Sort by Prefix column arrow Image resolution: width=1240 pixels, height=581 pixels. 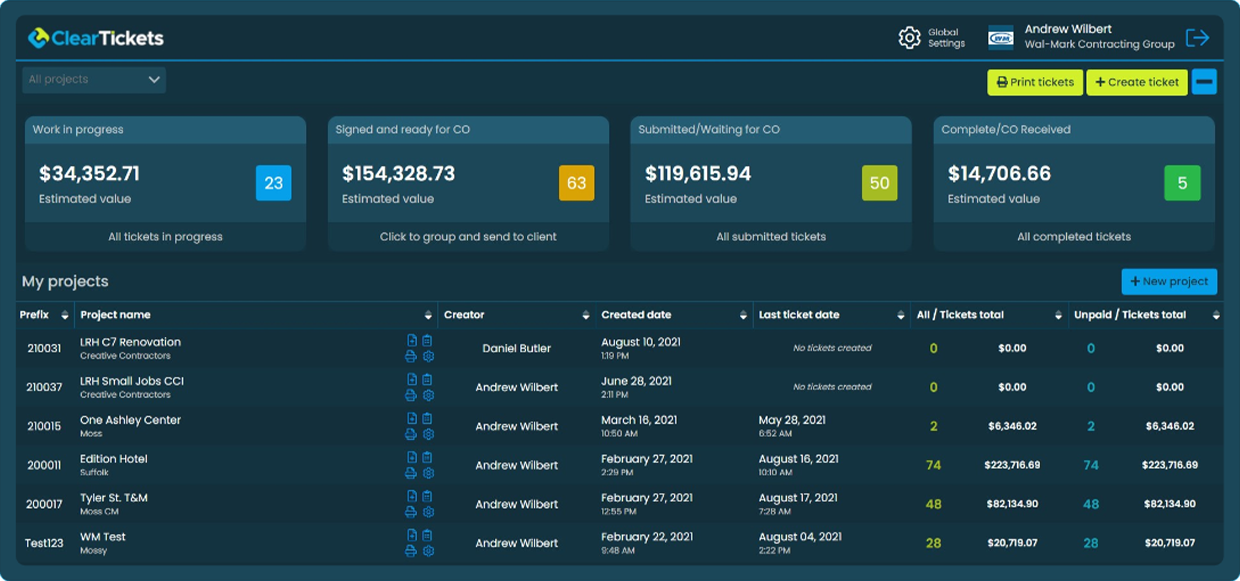(x=65, y=315)
